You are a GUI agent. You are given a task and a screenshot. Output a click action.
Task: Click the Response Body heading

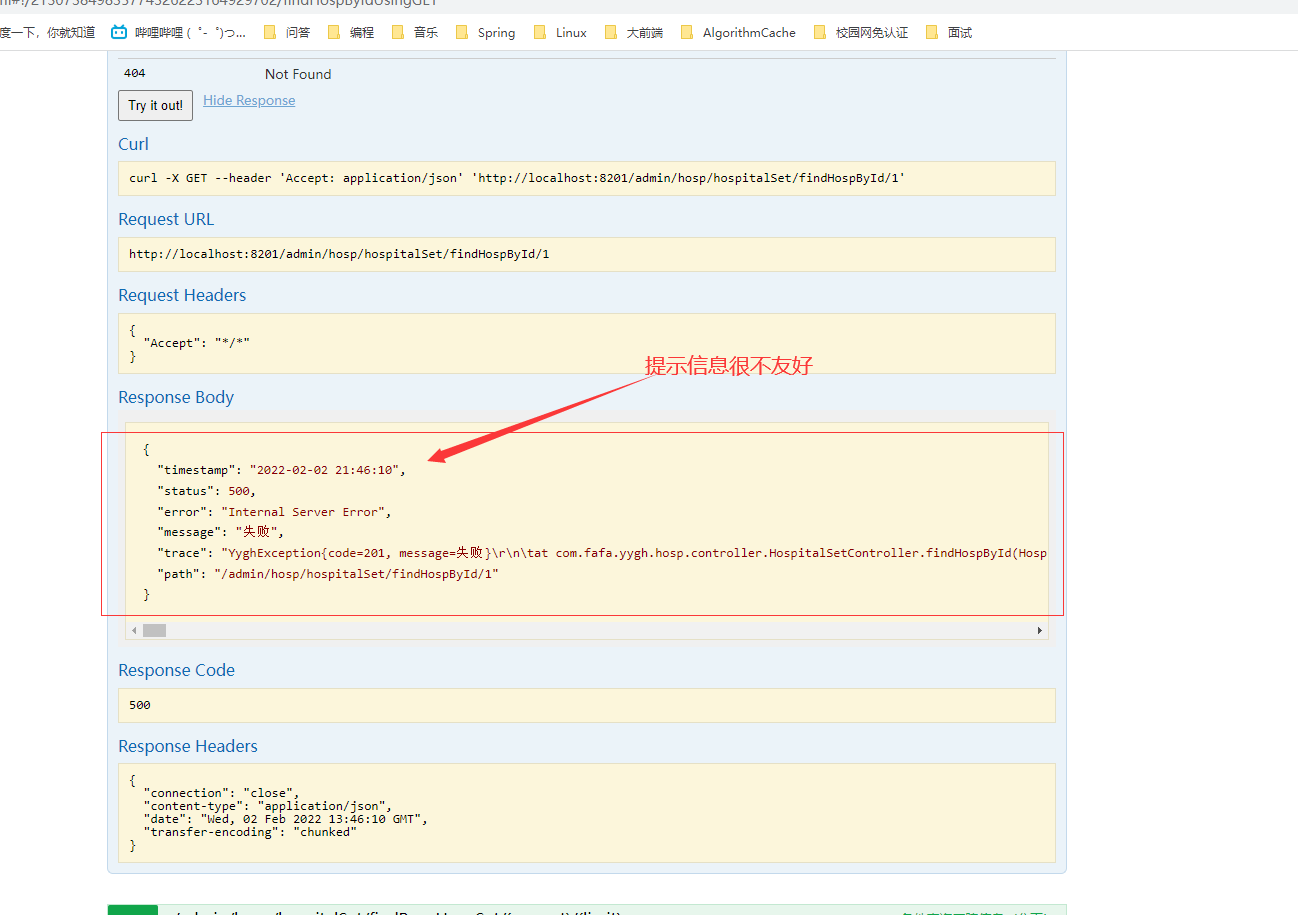pos(176,397)
